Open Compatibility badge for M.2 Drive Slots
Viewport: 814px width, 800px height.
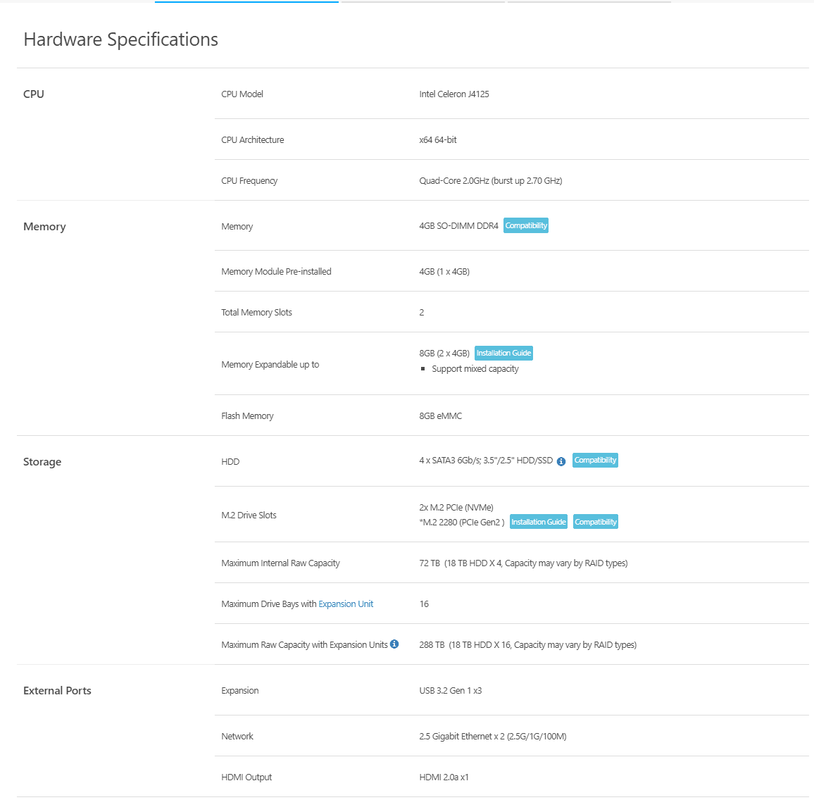click(x=595, y=522)
